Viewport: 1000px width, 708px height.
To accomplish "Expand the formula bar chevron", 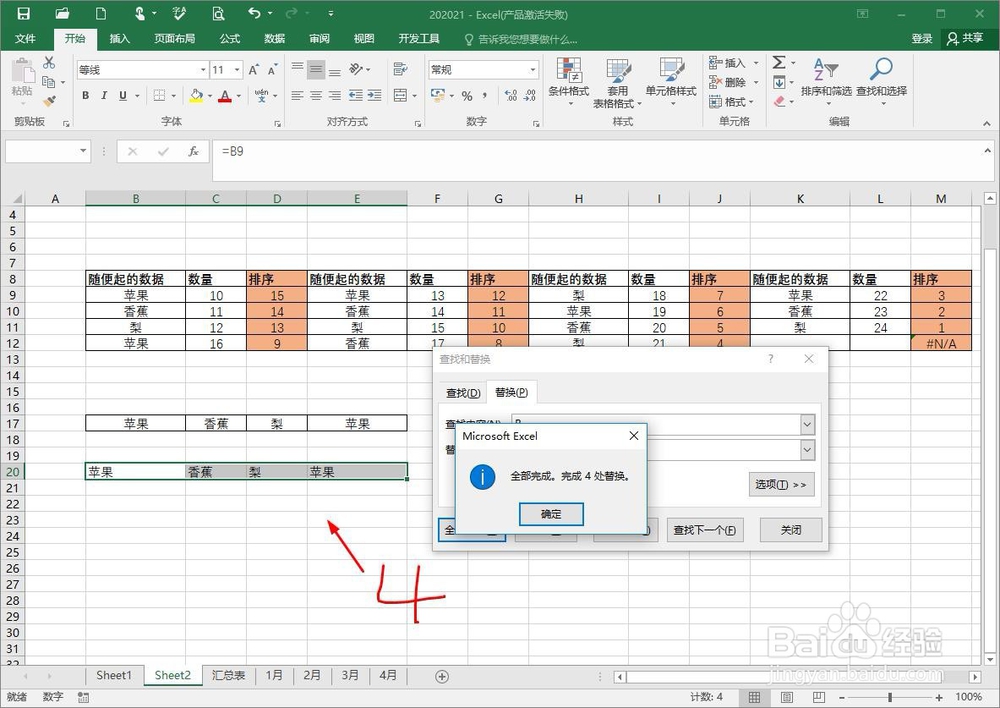I will [x=987, y=151].
